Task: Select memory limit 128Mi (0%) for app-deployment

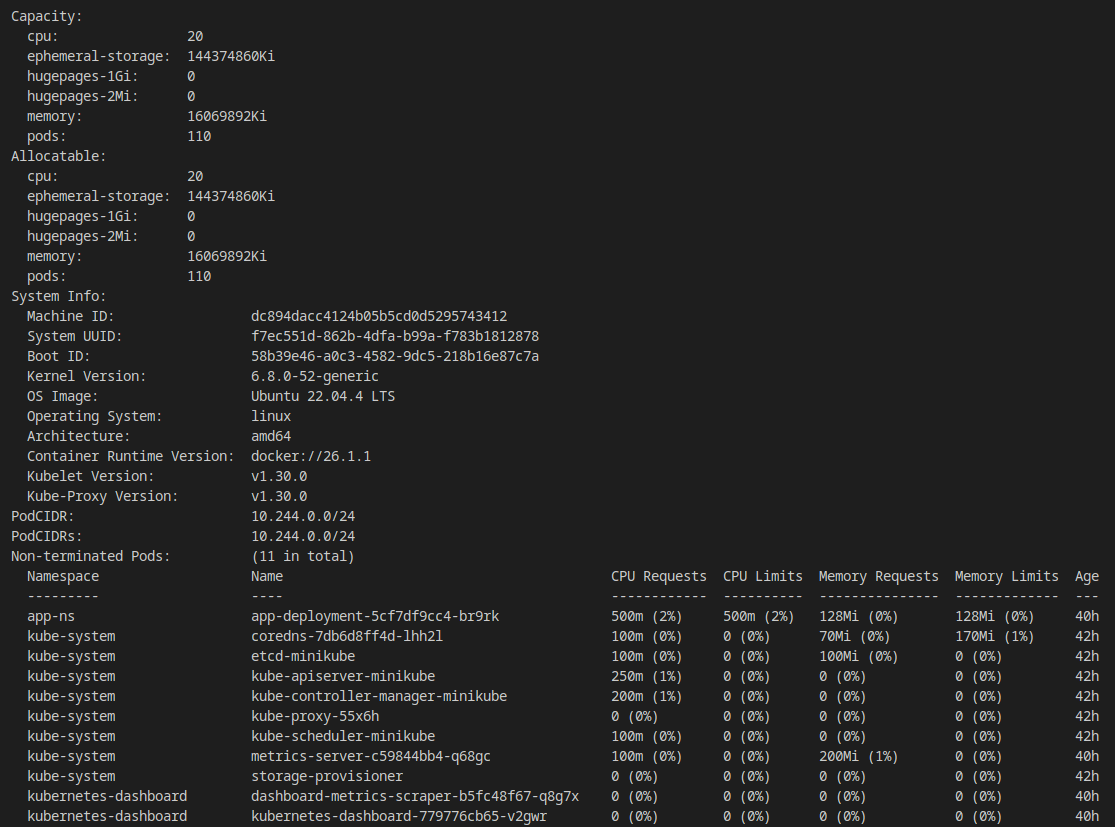Action: point(995,616)
